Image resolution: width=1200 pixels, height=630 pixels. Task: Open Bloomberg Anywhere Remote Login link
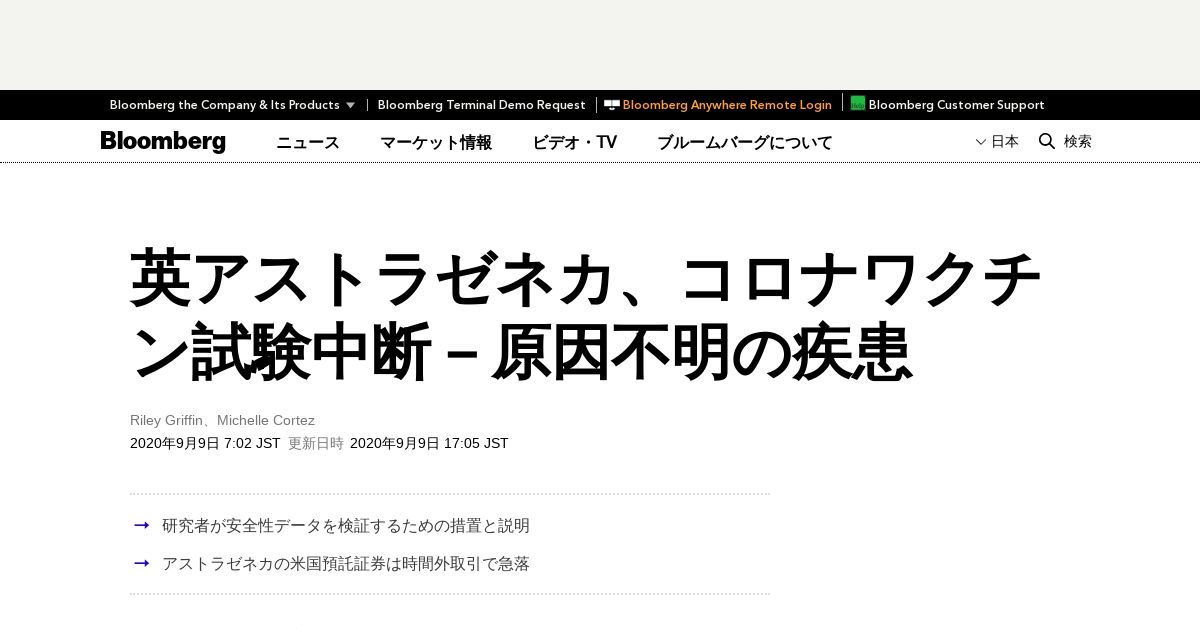click(727, 105)
